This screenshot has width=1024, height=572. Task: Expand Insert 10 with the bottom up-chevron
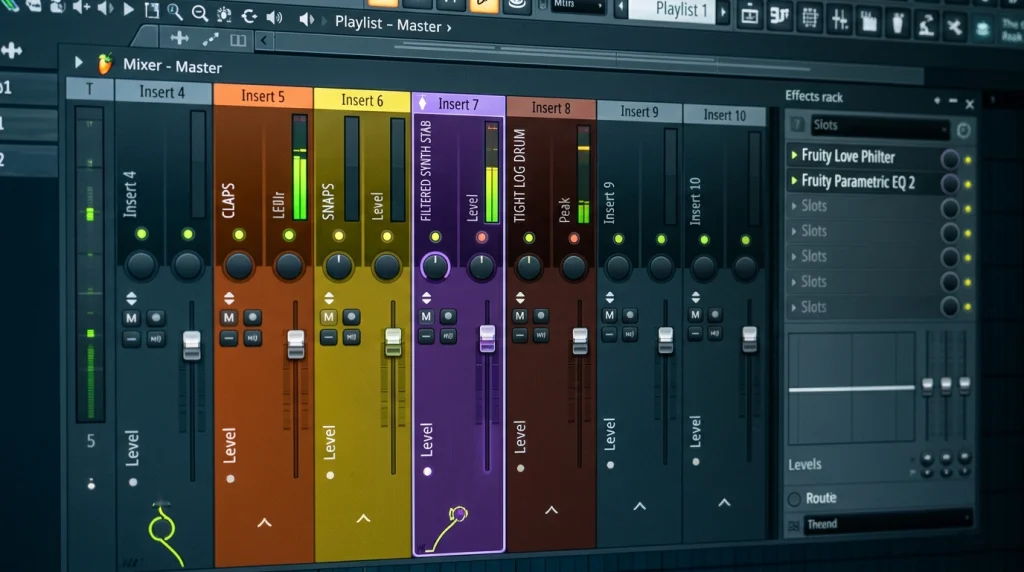724,503
